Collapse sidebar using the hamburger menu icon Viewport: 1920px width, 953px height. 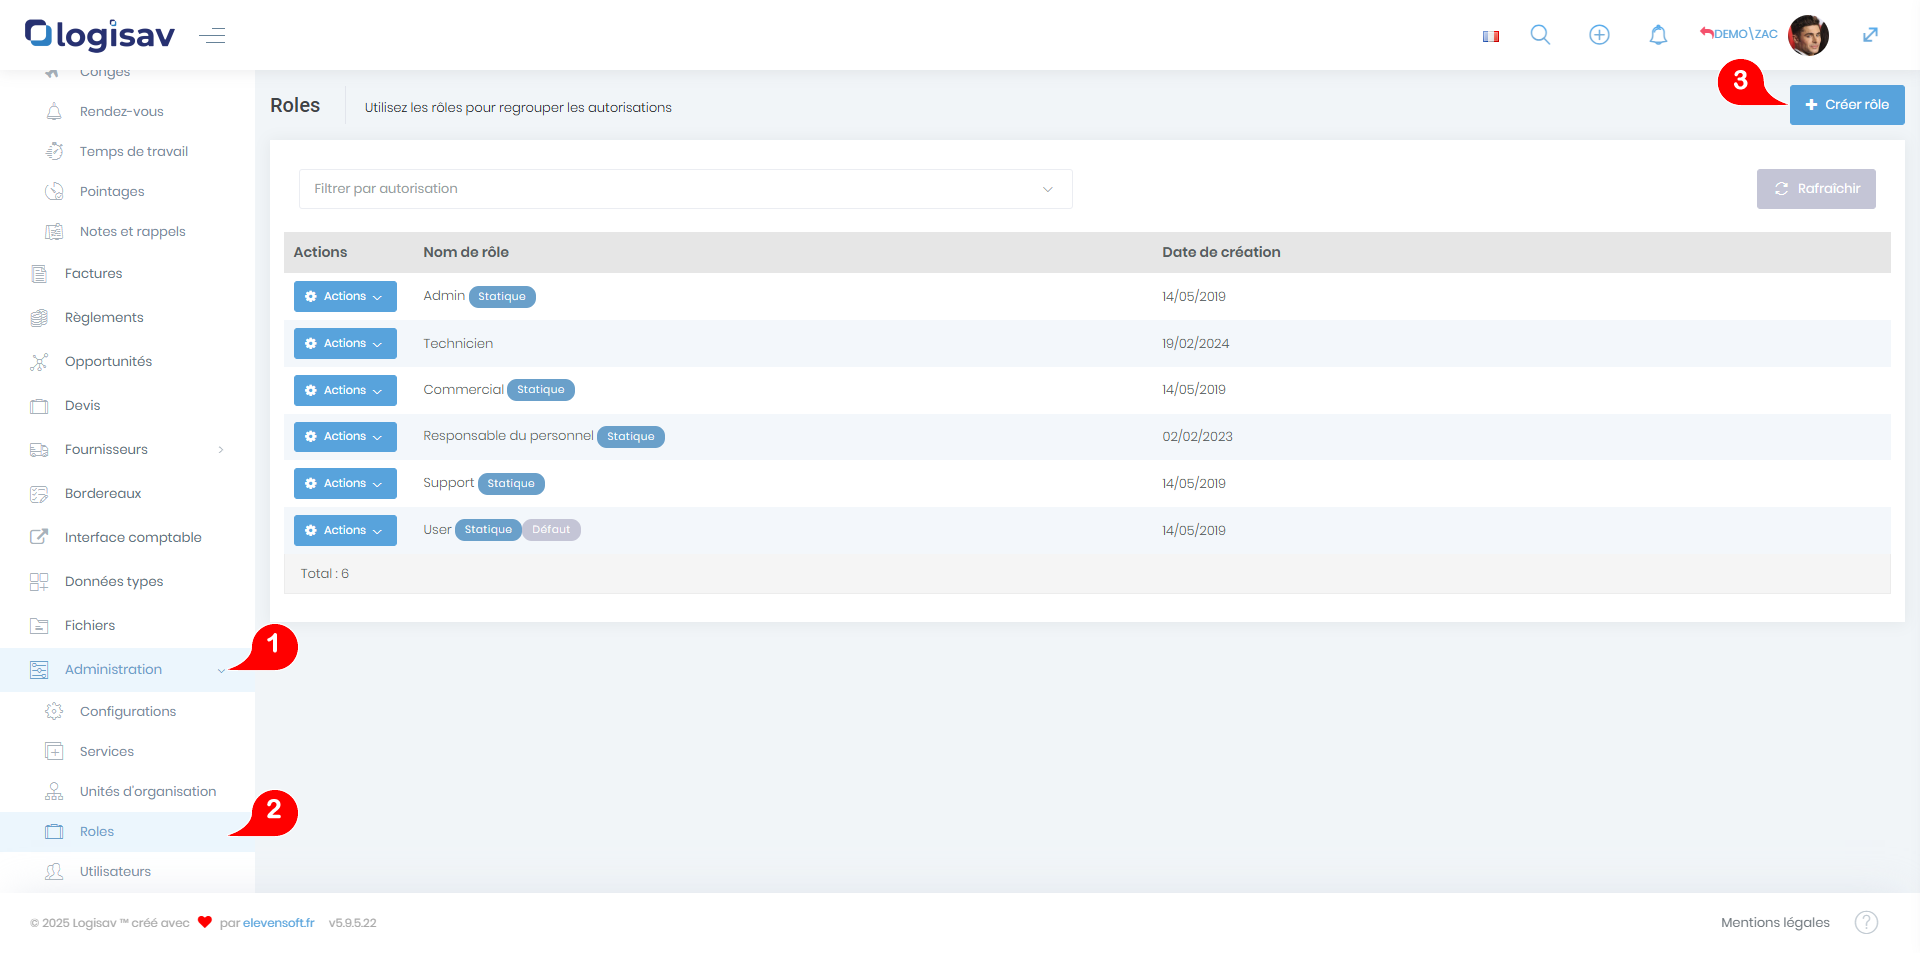pyautogui.click(x=212, y=36)
